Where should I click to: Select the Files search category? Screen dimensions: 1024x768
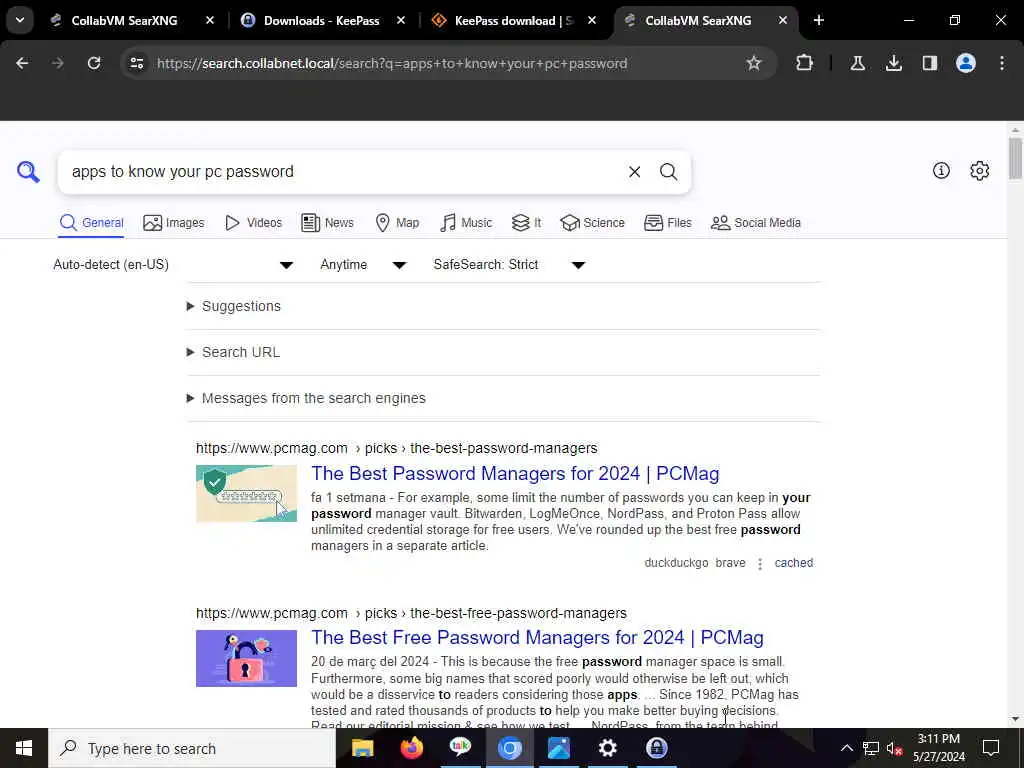667,223
